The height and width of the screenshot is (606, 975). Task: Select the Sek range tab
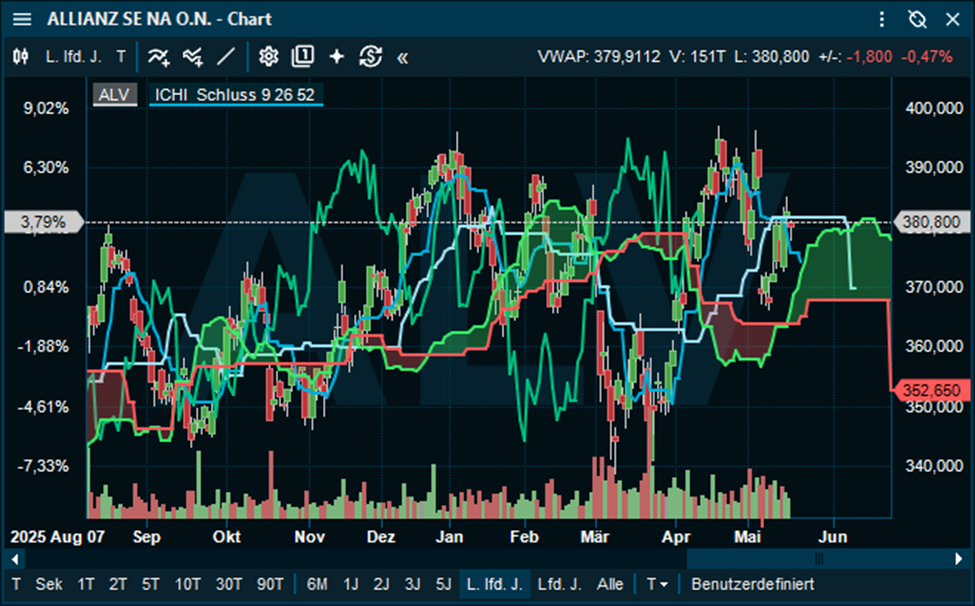point(49,584)
